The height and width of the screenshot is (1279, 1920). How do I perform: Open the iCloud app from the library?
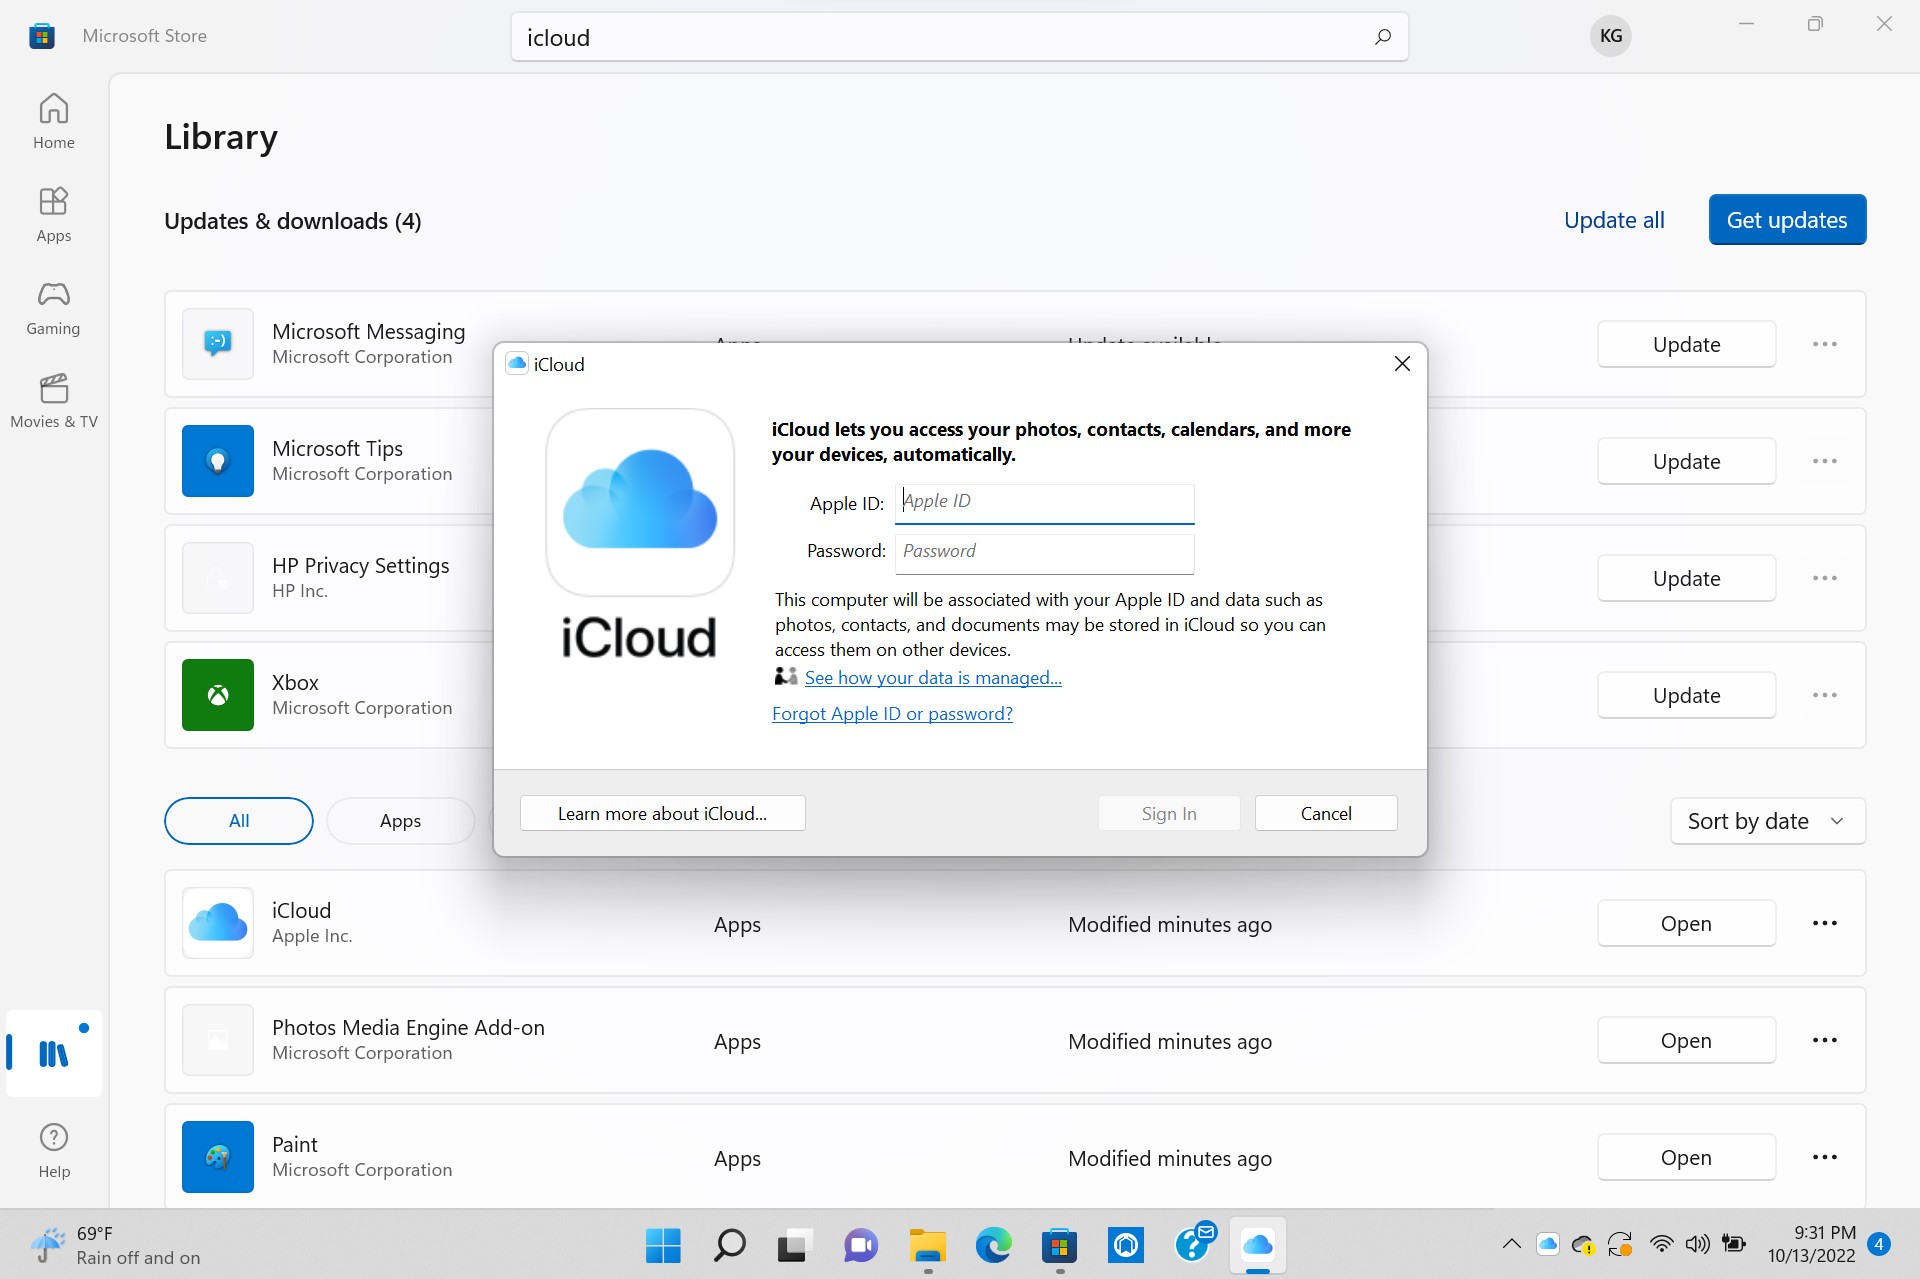1686,923
